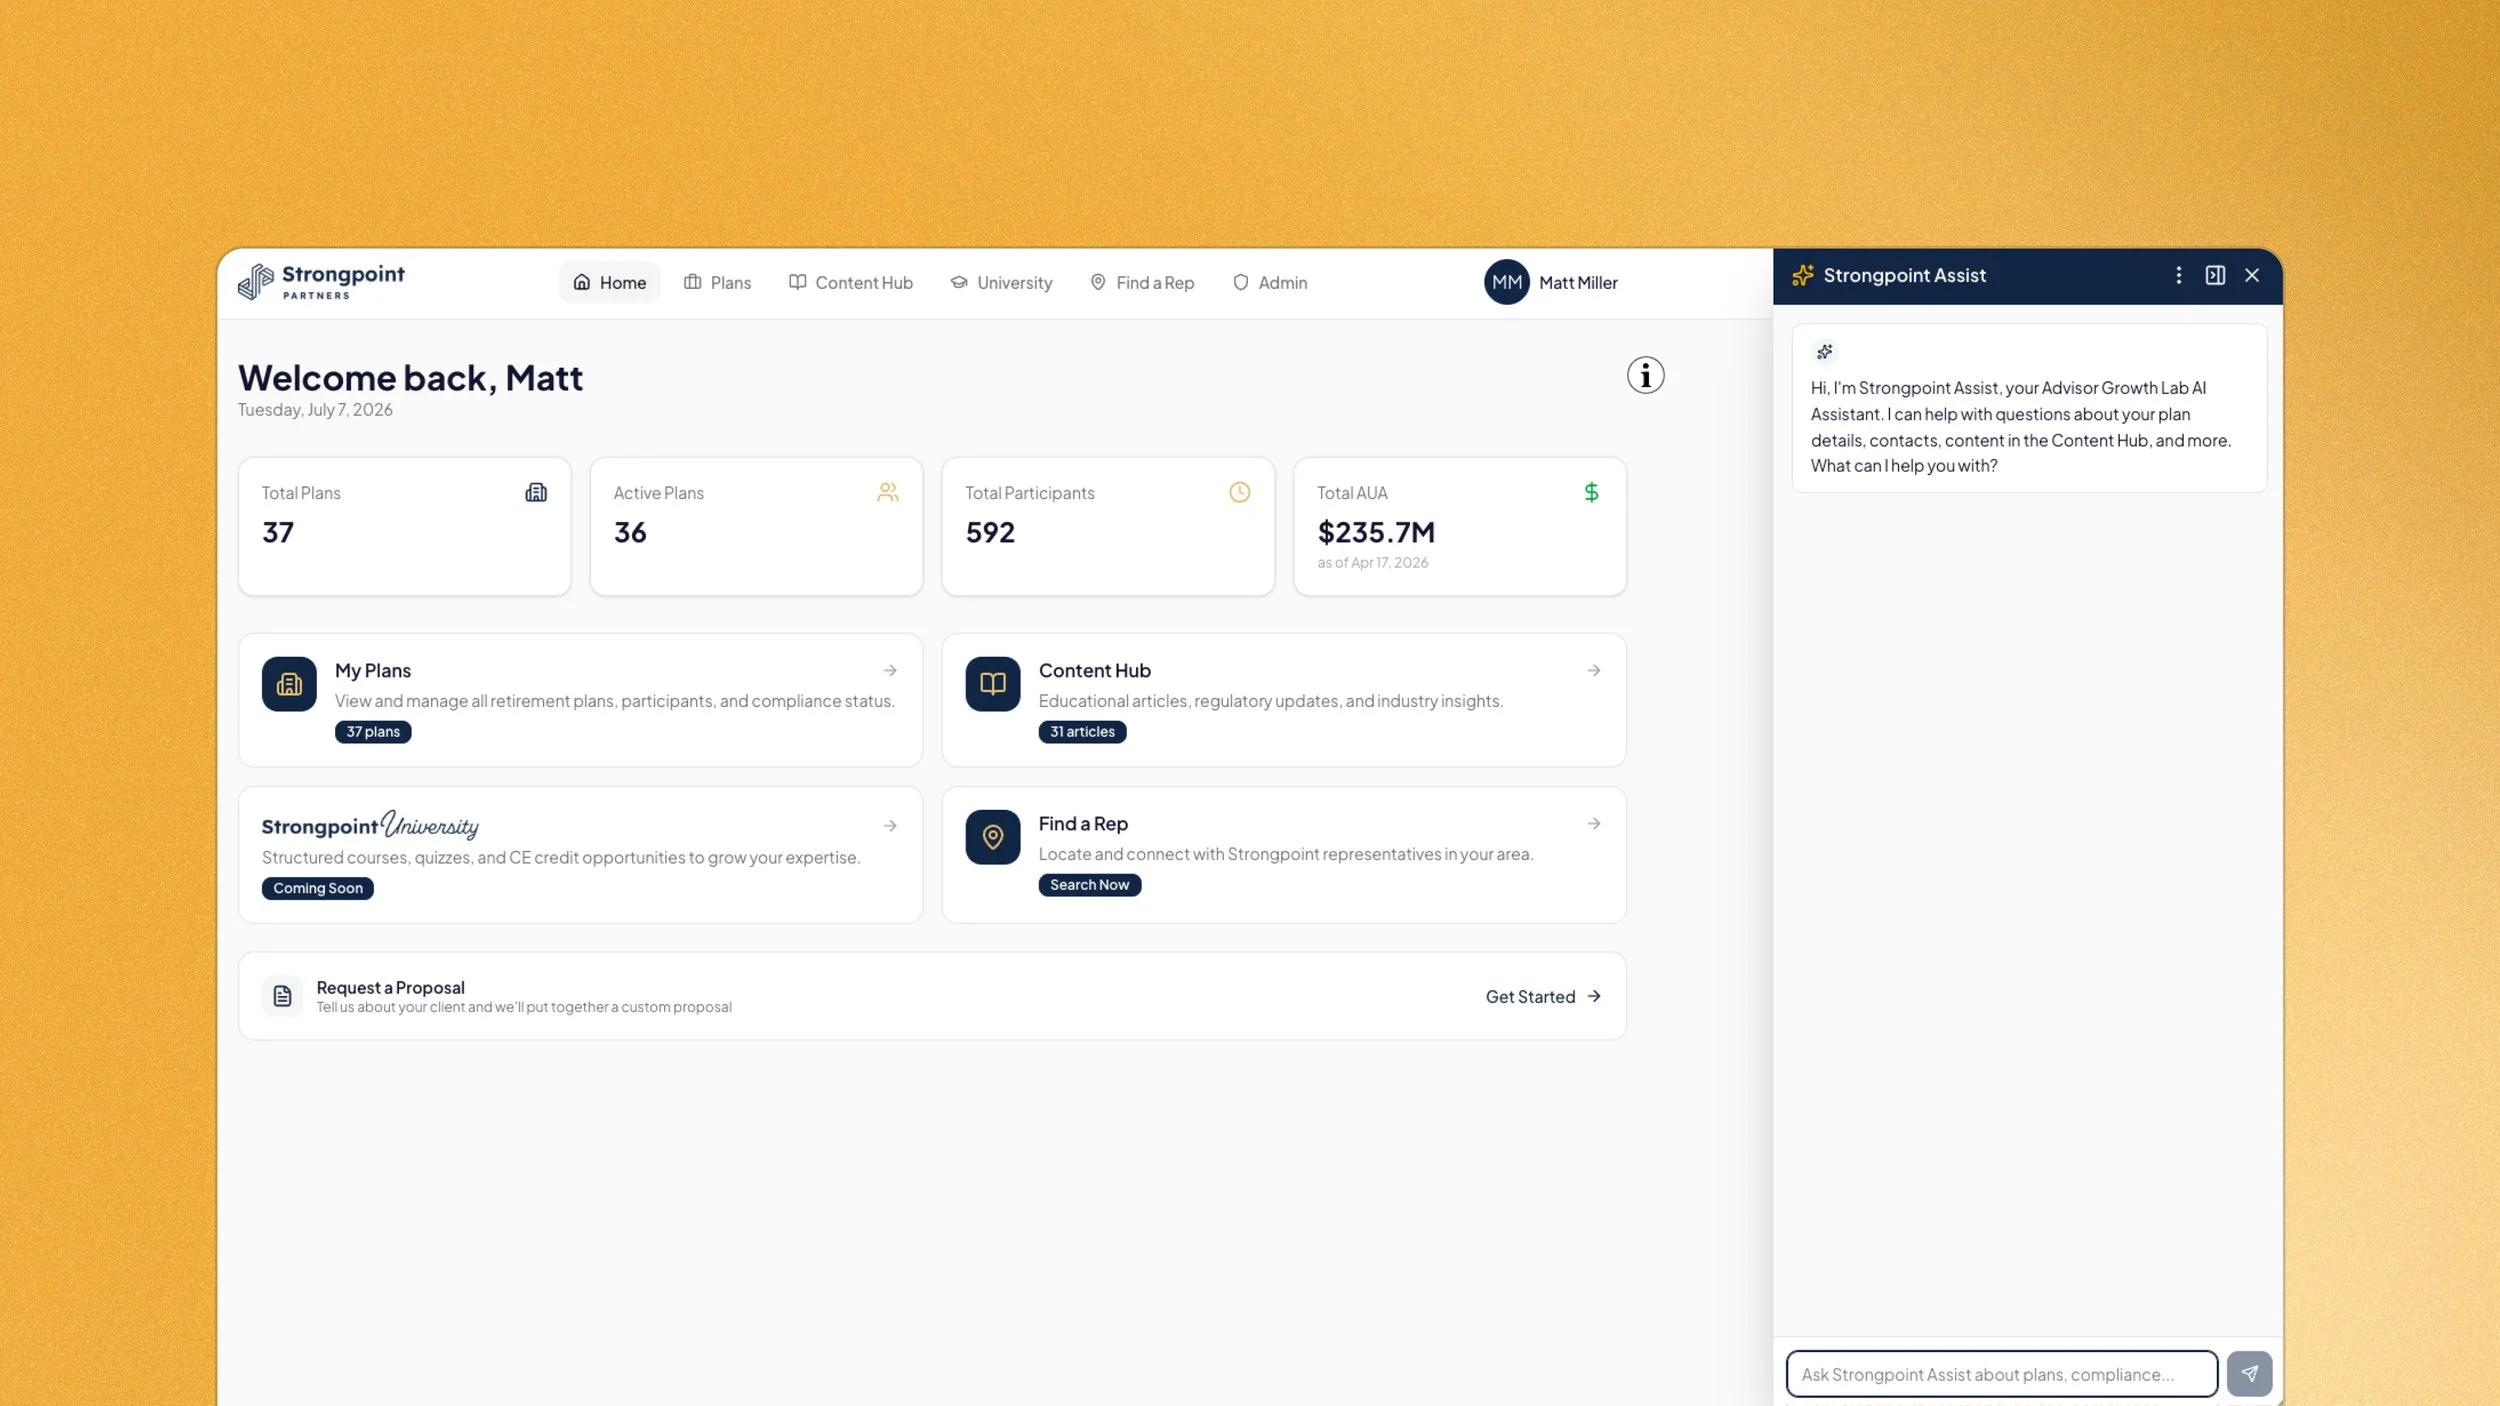Open the Home tab
2500x1406 pixels.
tap(609, 282)
